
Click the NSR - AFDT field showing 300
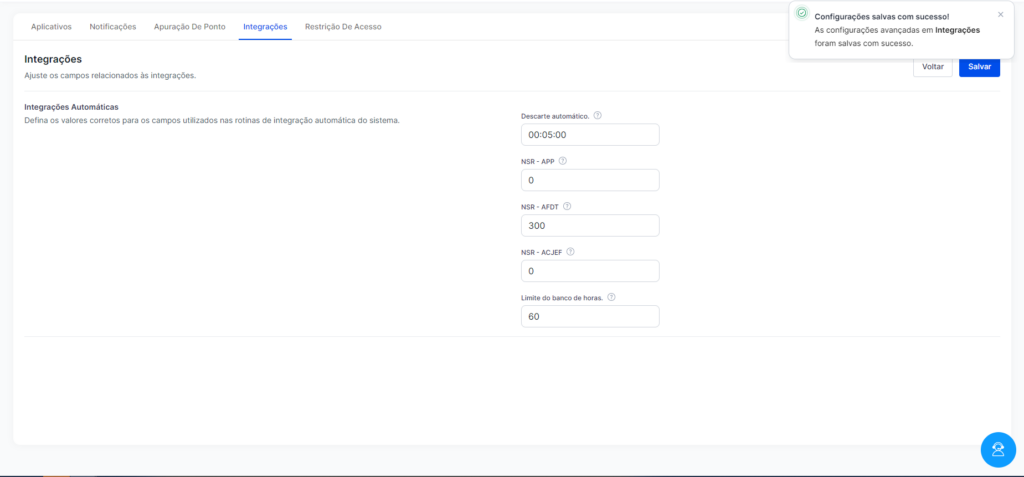(x=590, y=225)
